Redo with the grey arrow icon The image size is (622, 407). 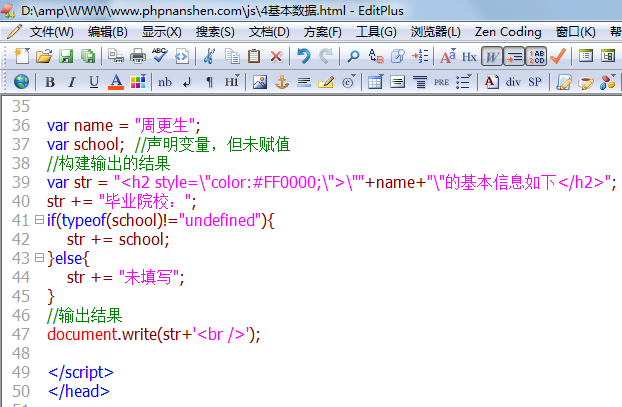pos(326,56)
